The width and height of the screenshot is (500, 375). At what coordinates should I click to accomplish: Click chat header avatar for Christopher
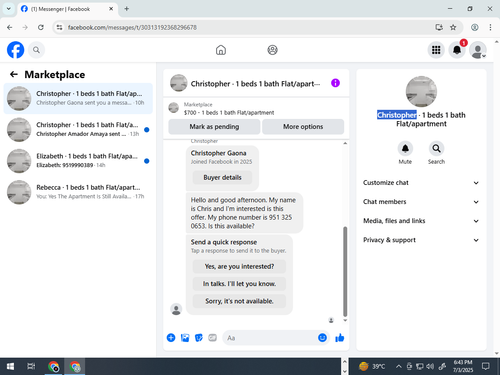pyautogui.click(x=179, y=83)
